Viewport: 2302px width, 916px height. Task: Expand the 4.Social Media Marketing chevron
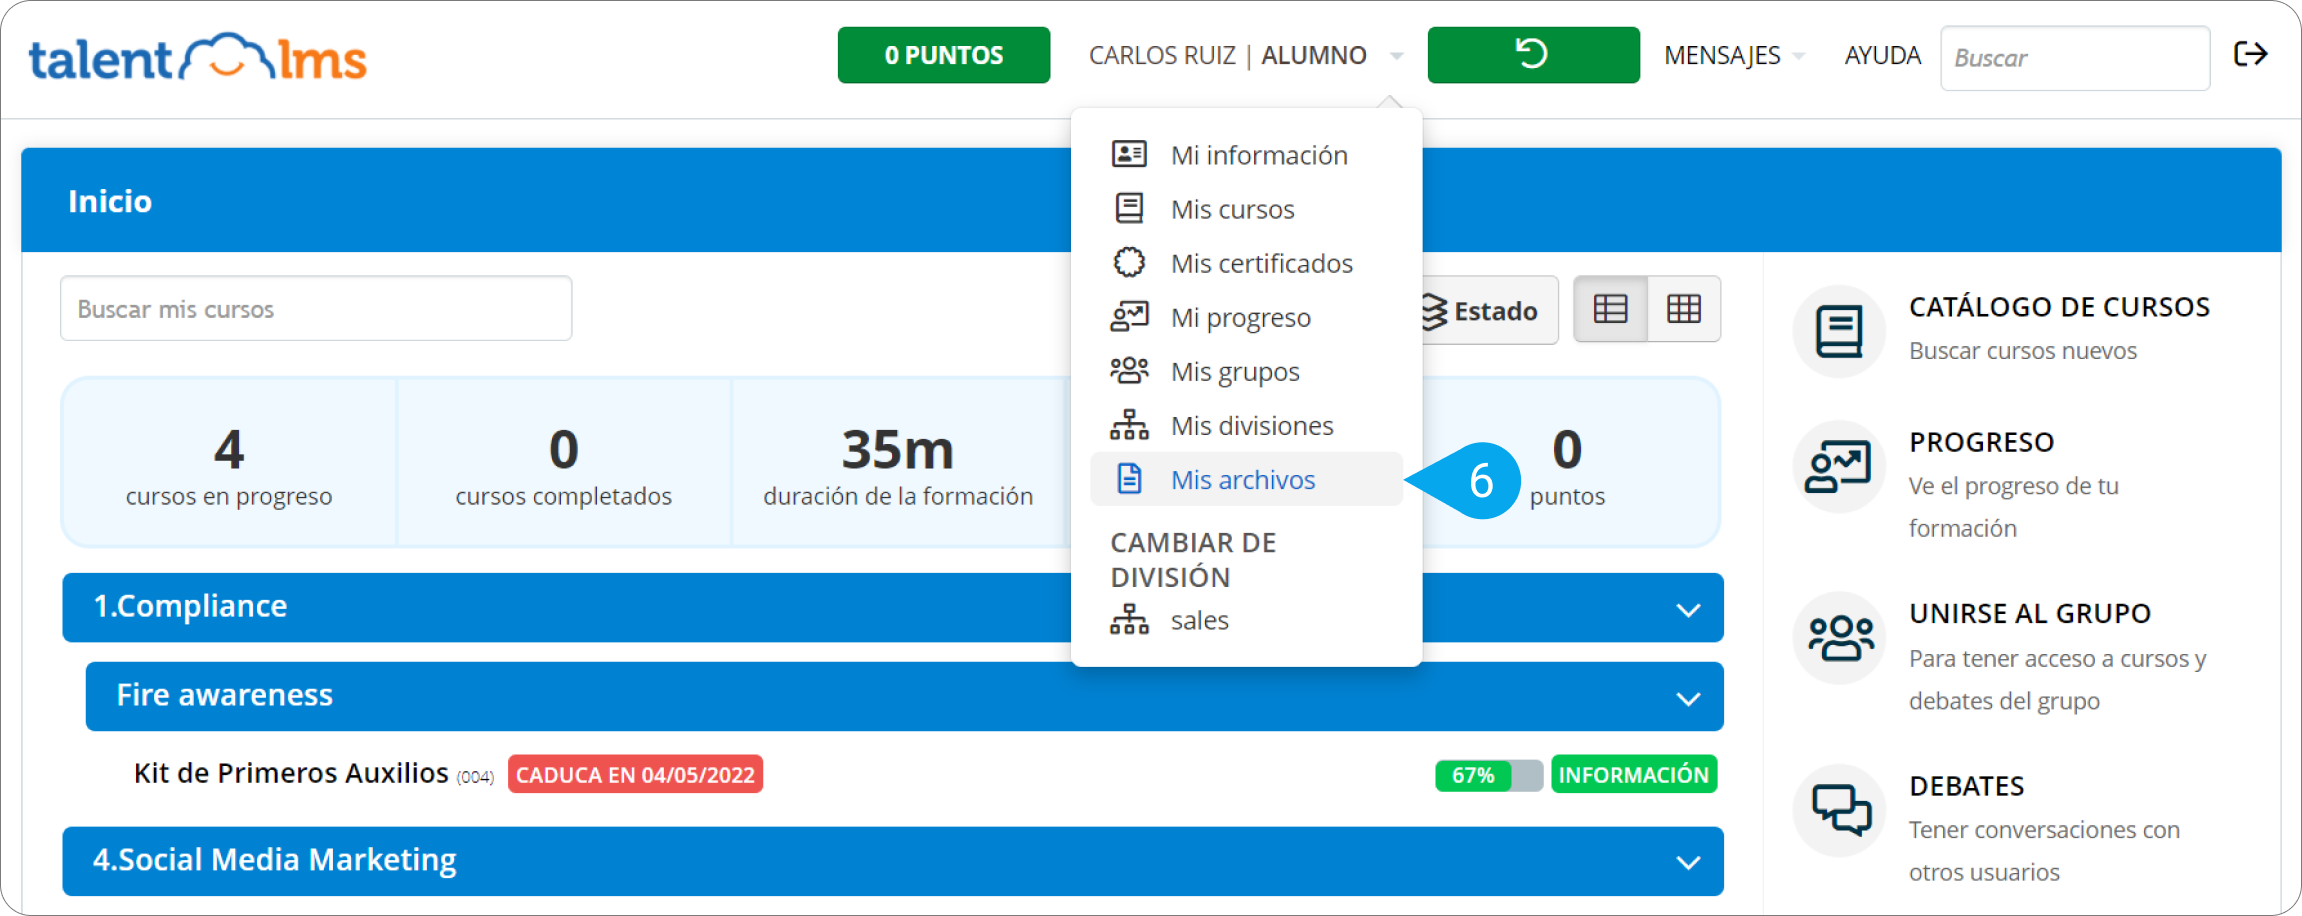coord(1688,862)
